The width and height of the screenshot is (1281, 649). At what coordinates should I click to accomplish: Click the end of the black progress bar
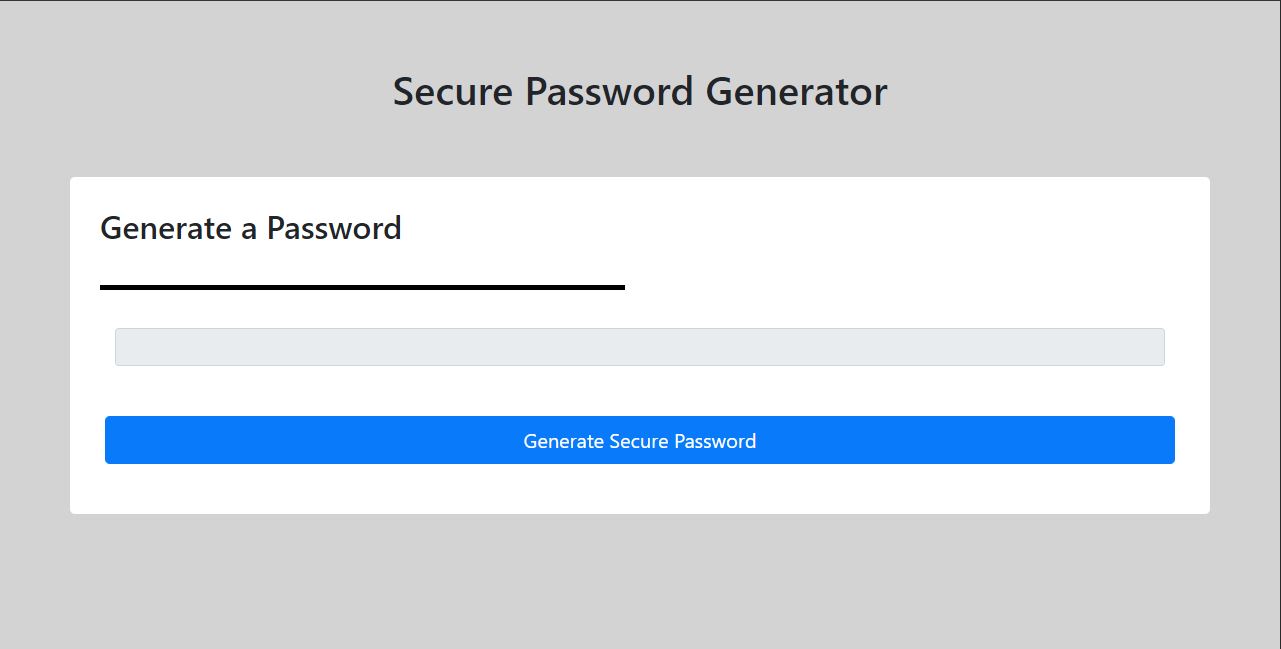point(620,287)
